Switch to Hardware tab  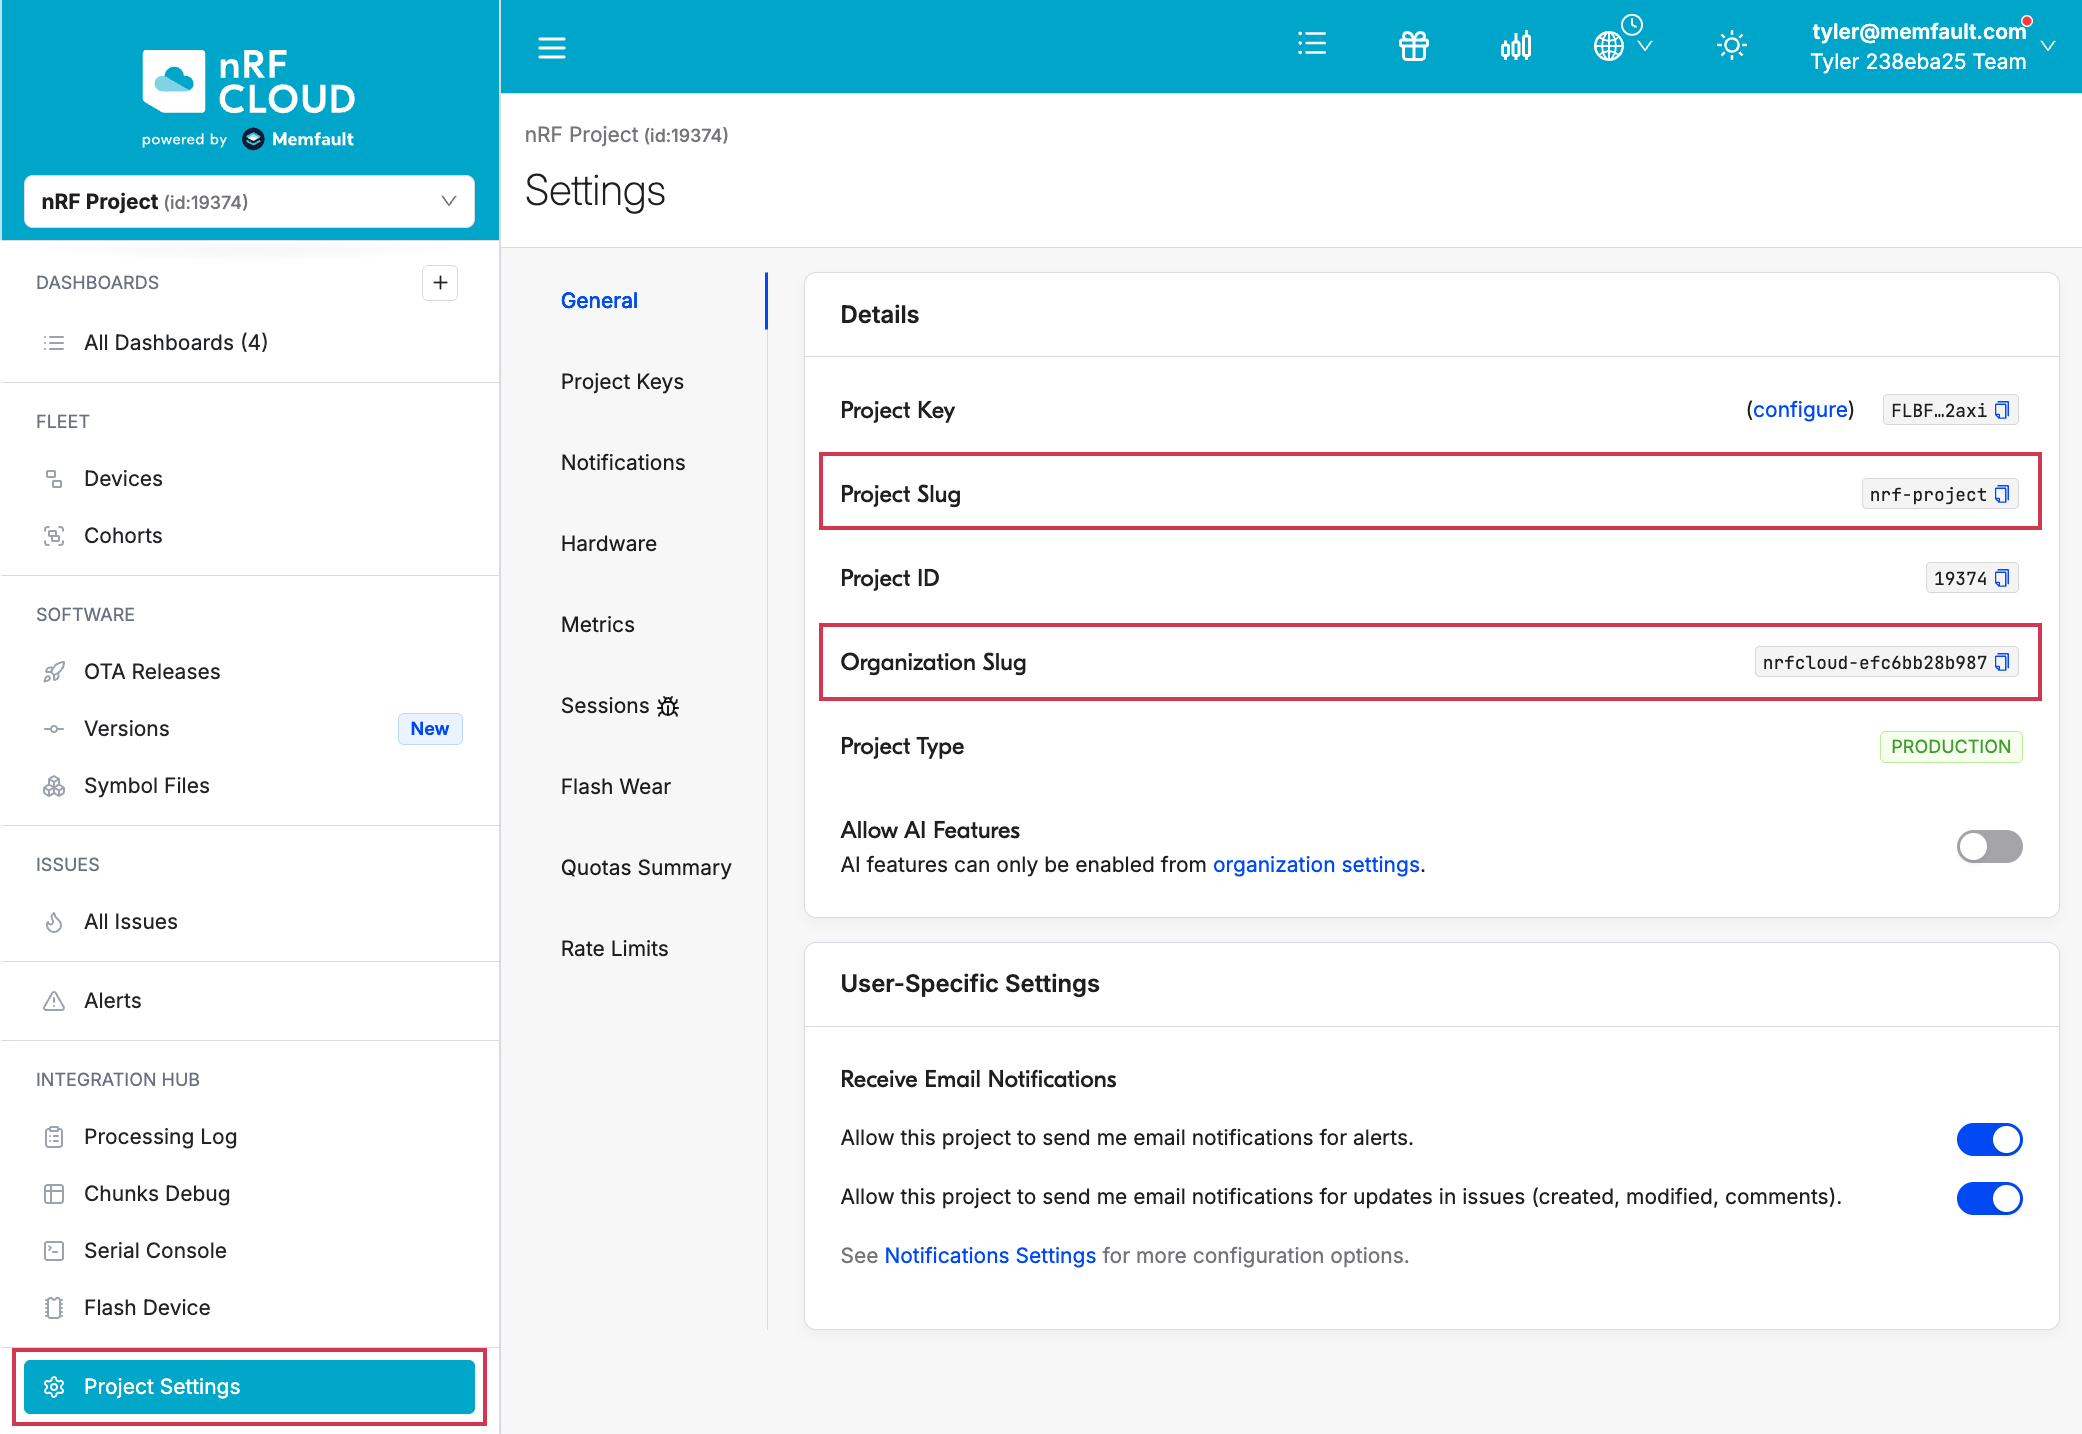pyautogui.click(x=609, y=543)
